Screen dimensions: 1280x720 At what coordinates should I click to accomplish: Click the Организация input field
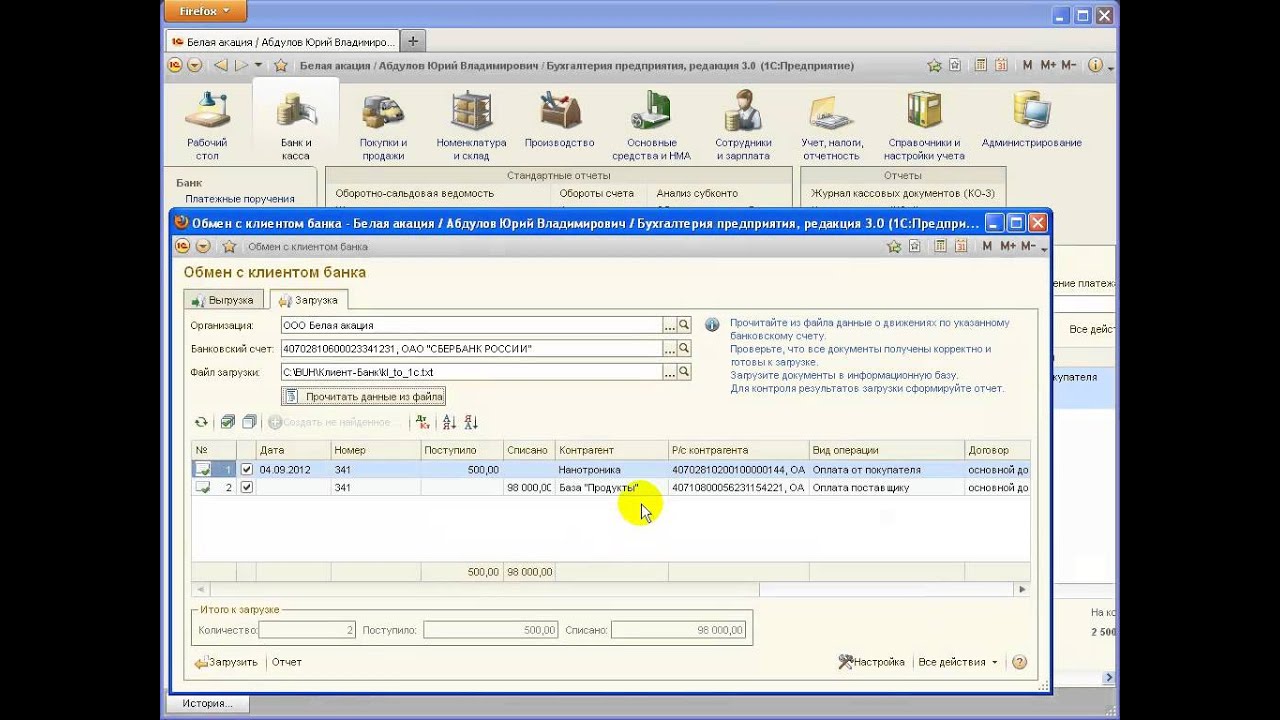coord(471,325)
